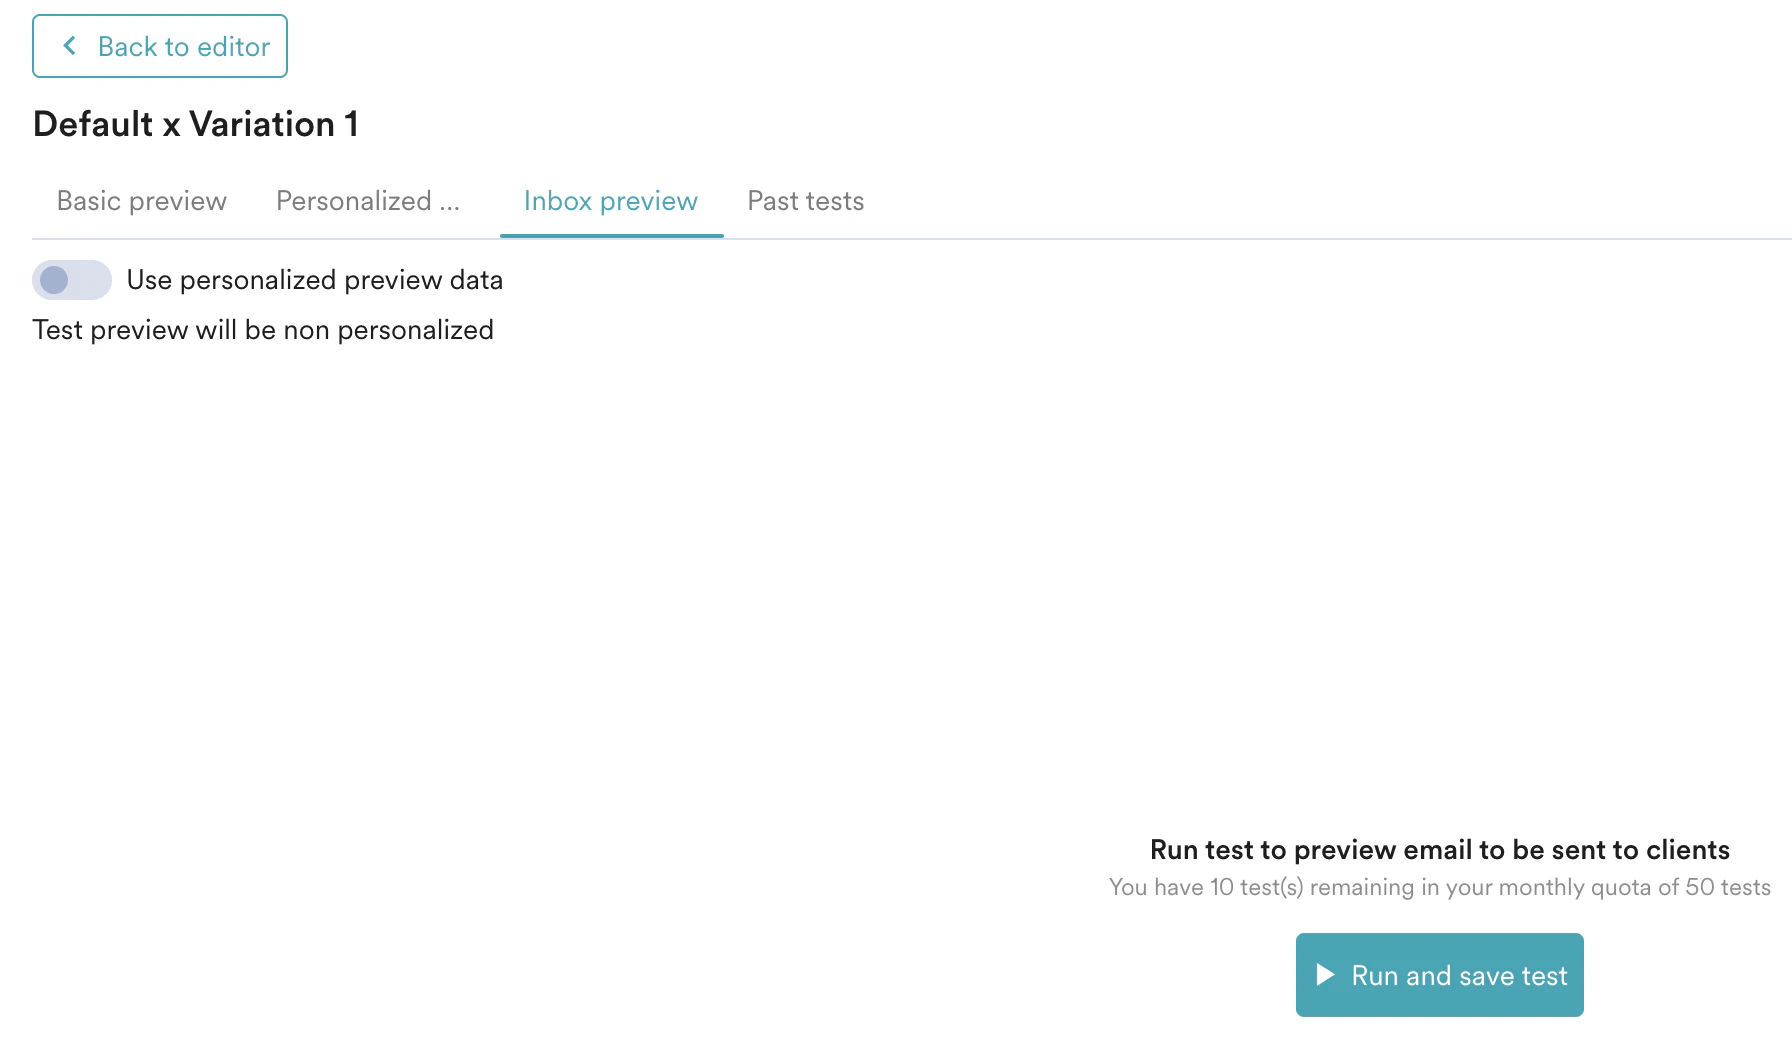Click the non personalized preview notice text
Image resolution: width=1792 pixels, height=1046 pixels.
pyautogui.click(x=263, y=330)
